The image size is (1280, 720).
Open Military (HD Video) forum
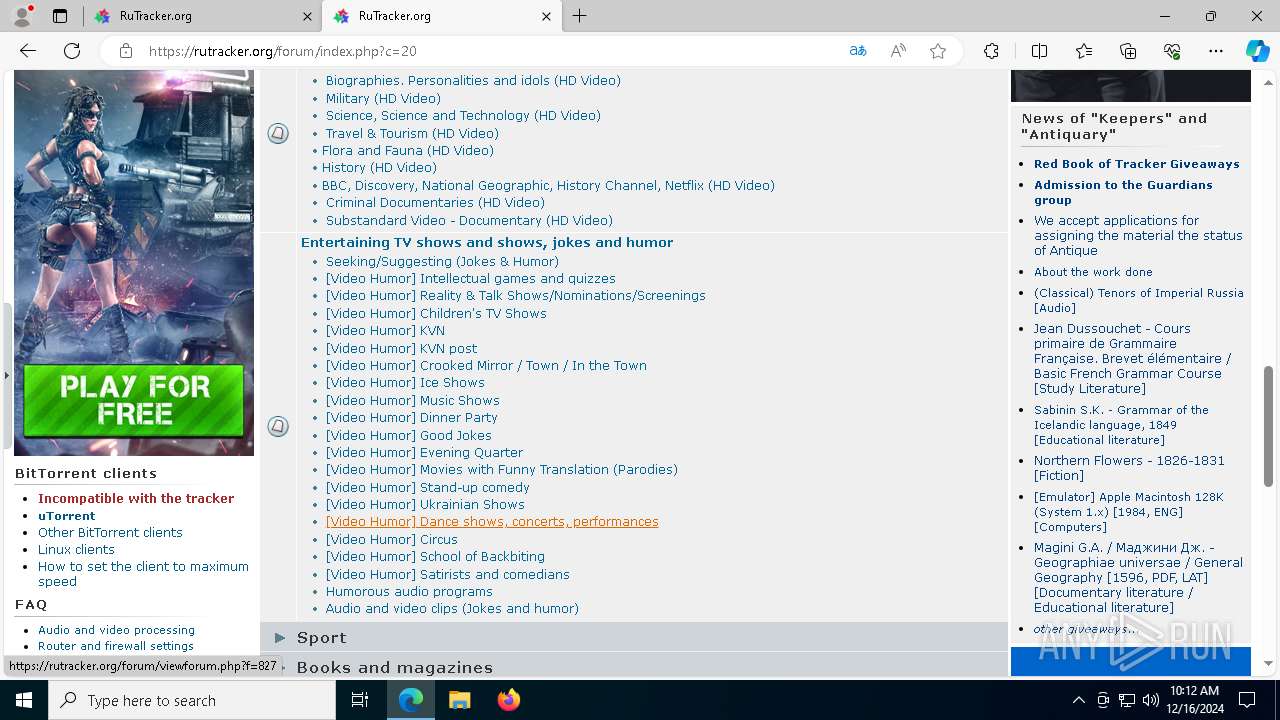383,98
